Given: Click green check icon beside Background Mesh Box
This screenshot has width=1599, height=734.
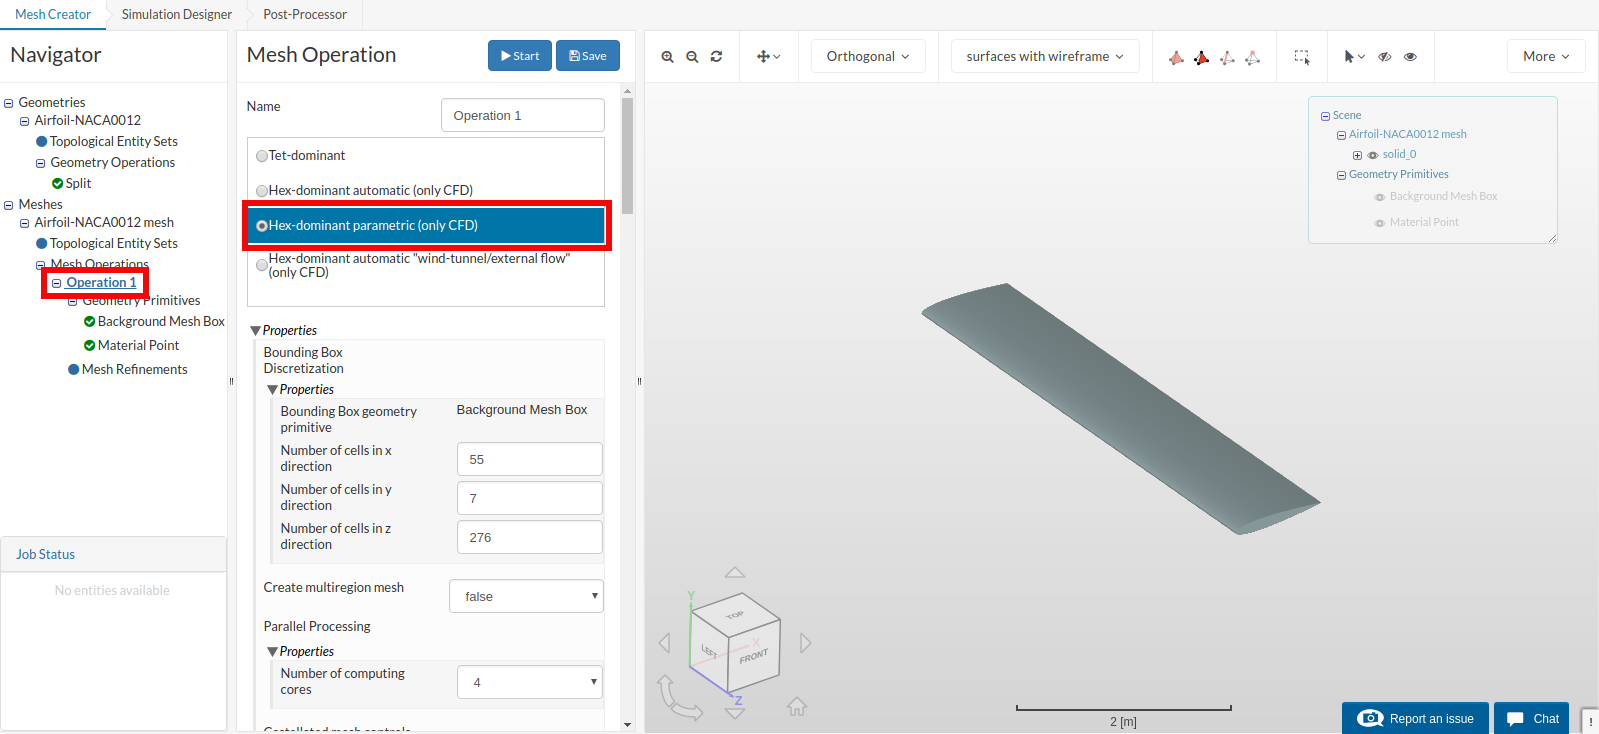Looking at the screenshot, I should [89, 322].
